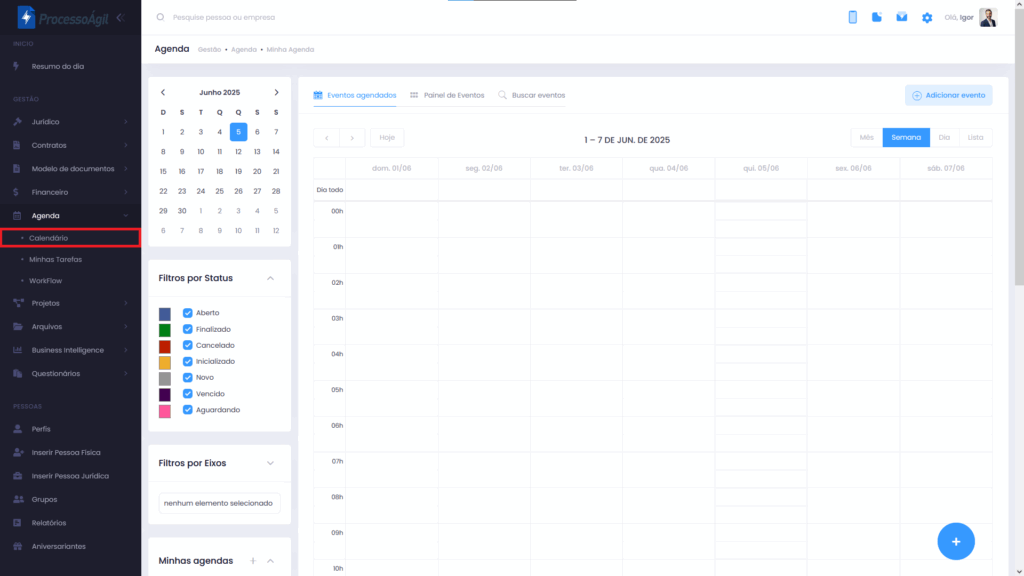Click the blue Aberto color swatch

[165, 314]
